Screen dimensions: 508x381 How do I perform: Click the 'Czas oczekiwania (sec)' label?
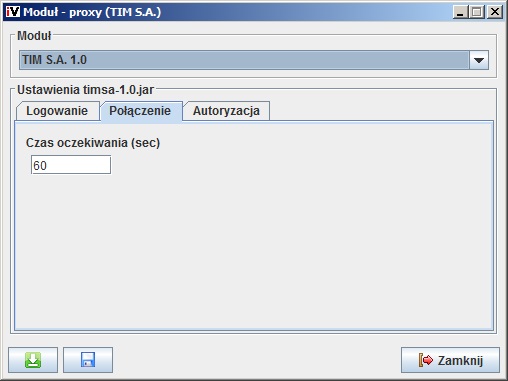pos(93,143)
